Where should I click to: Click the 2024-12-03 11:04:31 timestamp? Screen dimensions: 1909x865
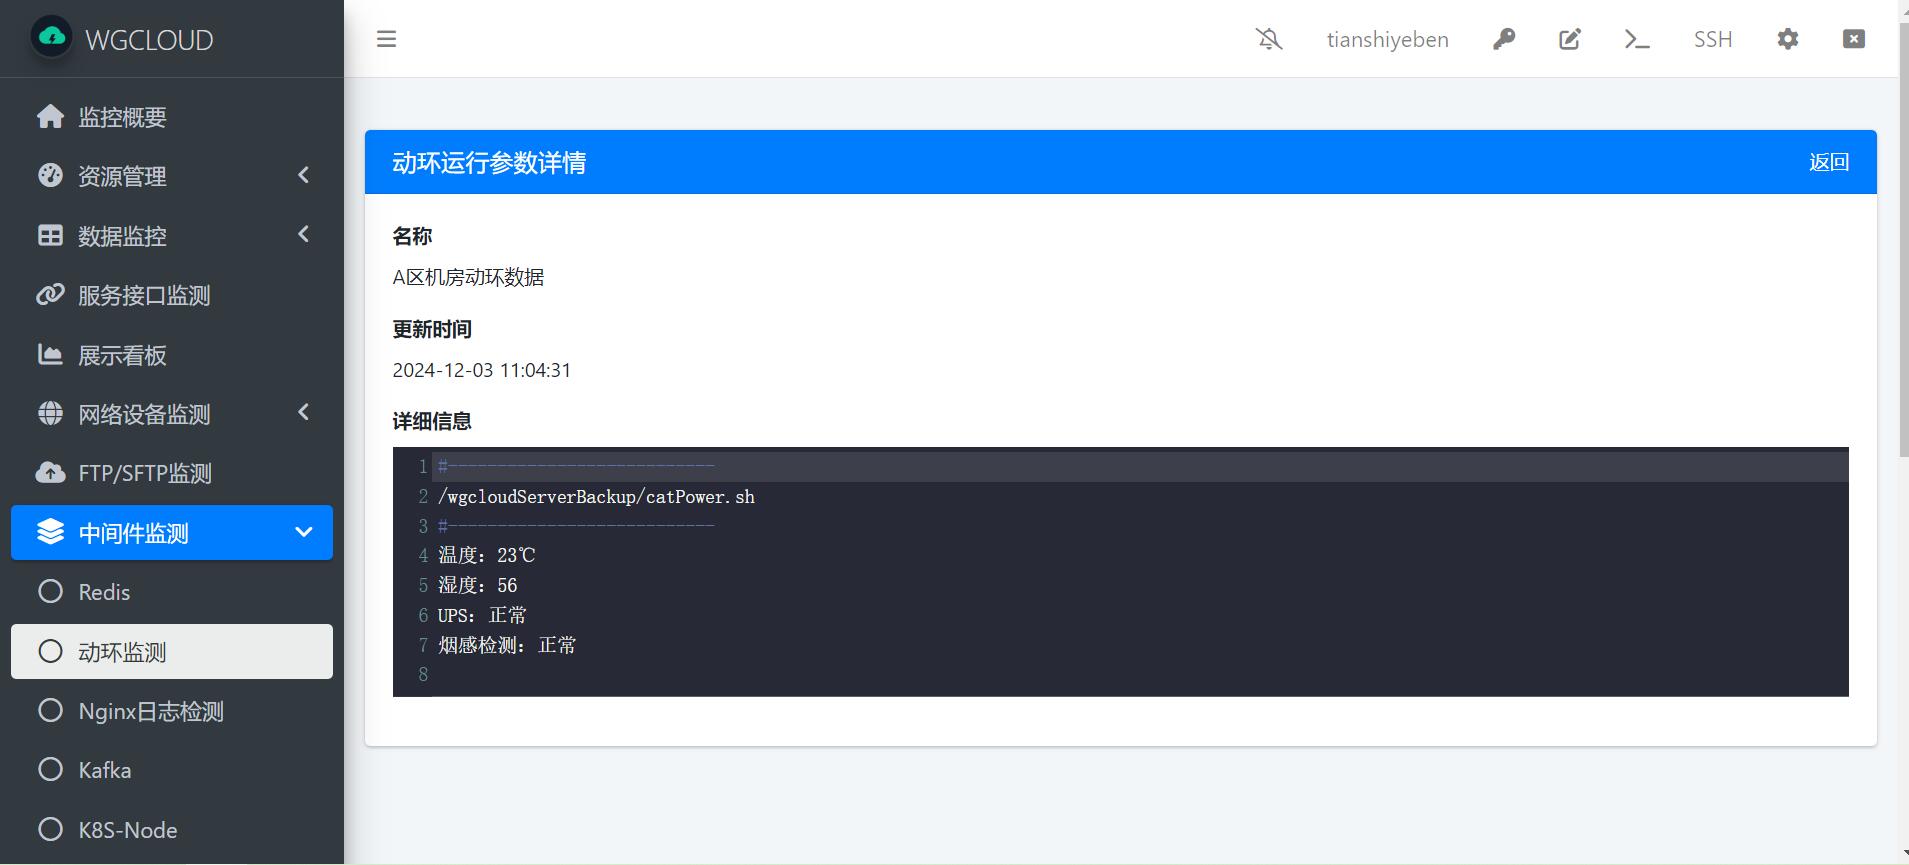point(481,370)
